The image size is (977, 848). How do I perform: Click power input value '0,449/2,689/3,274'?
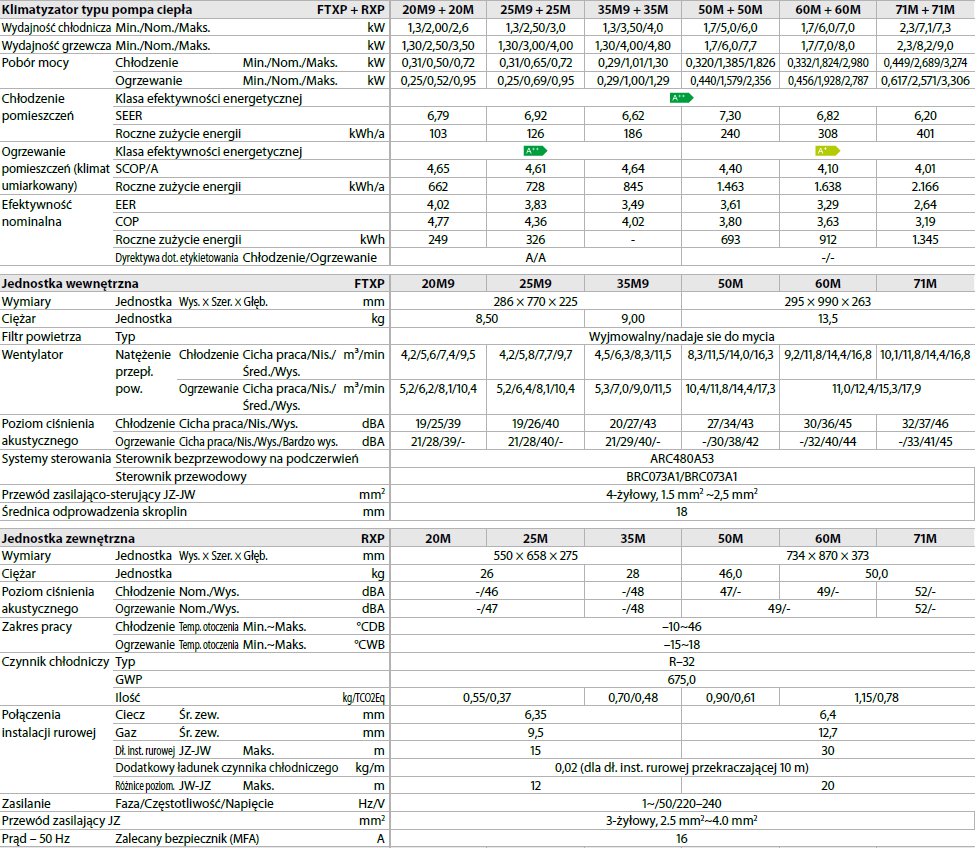pos(925,63)
